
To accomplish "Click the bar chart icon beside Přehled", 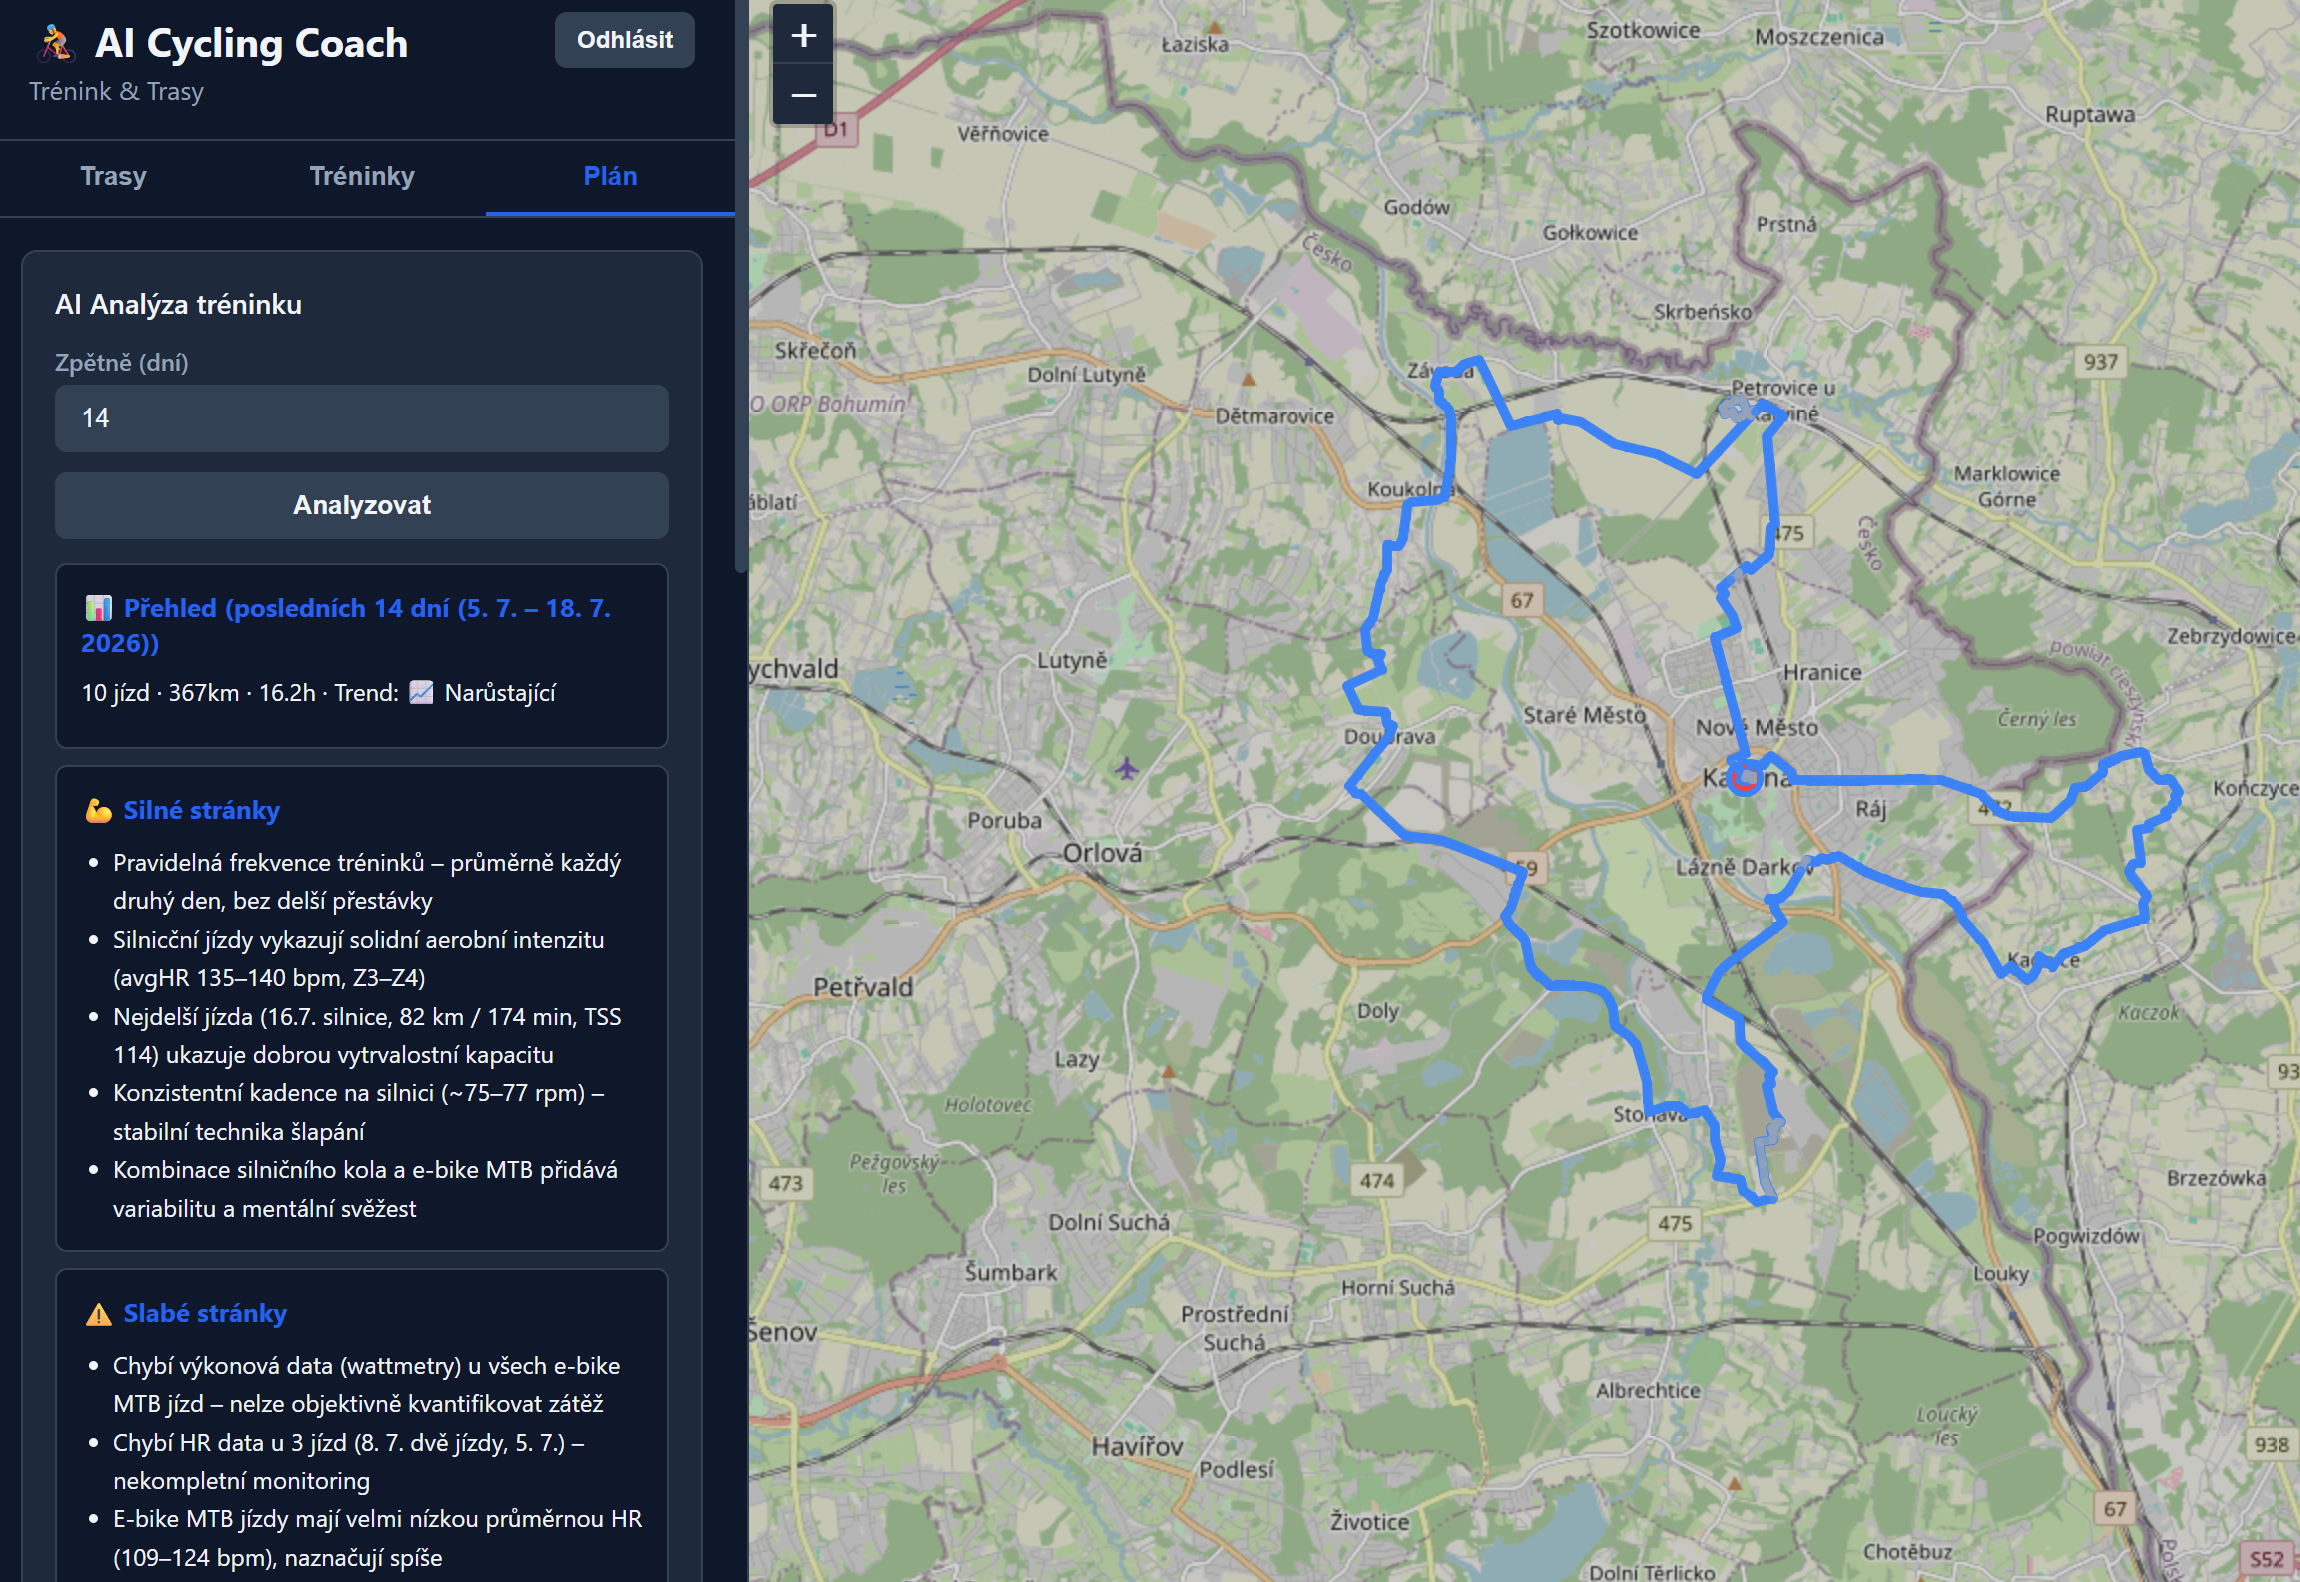I will [98, 608].
